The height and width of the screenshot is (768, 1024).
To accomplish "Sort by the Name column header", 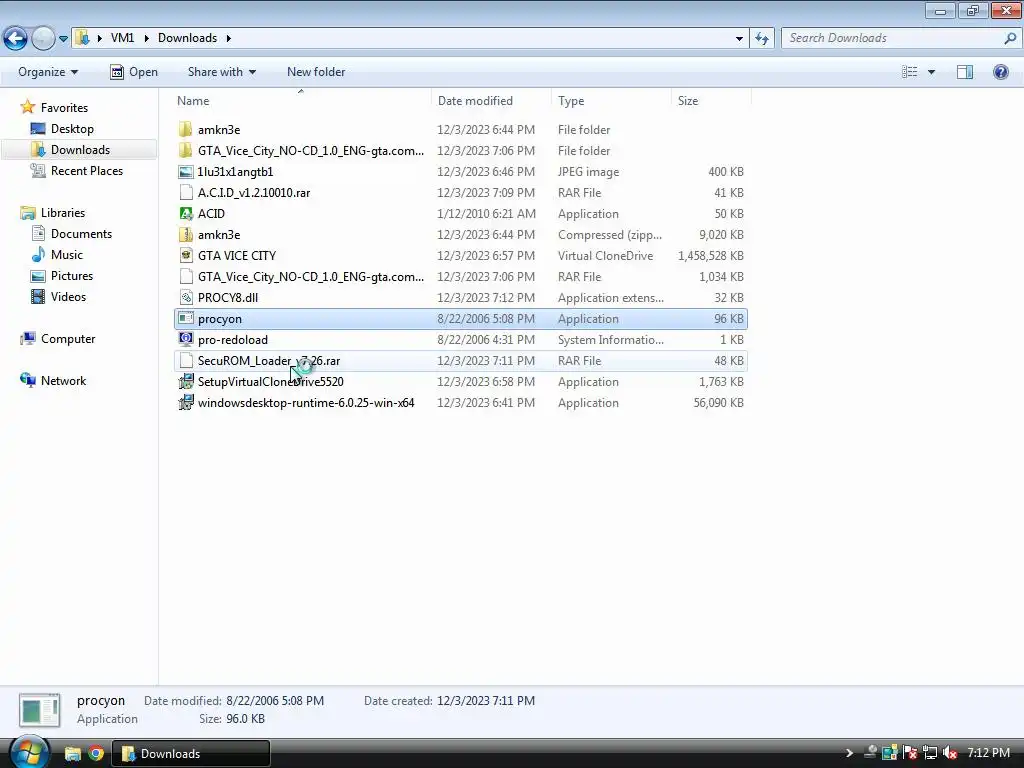I will (302, 101).
